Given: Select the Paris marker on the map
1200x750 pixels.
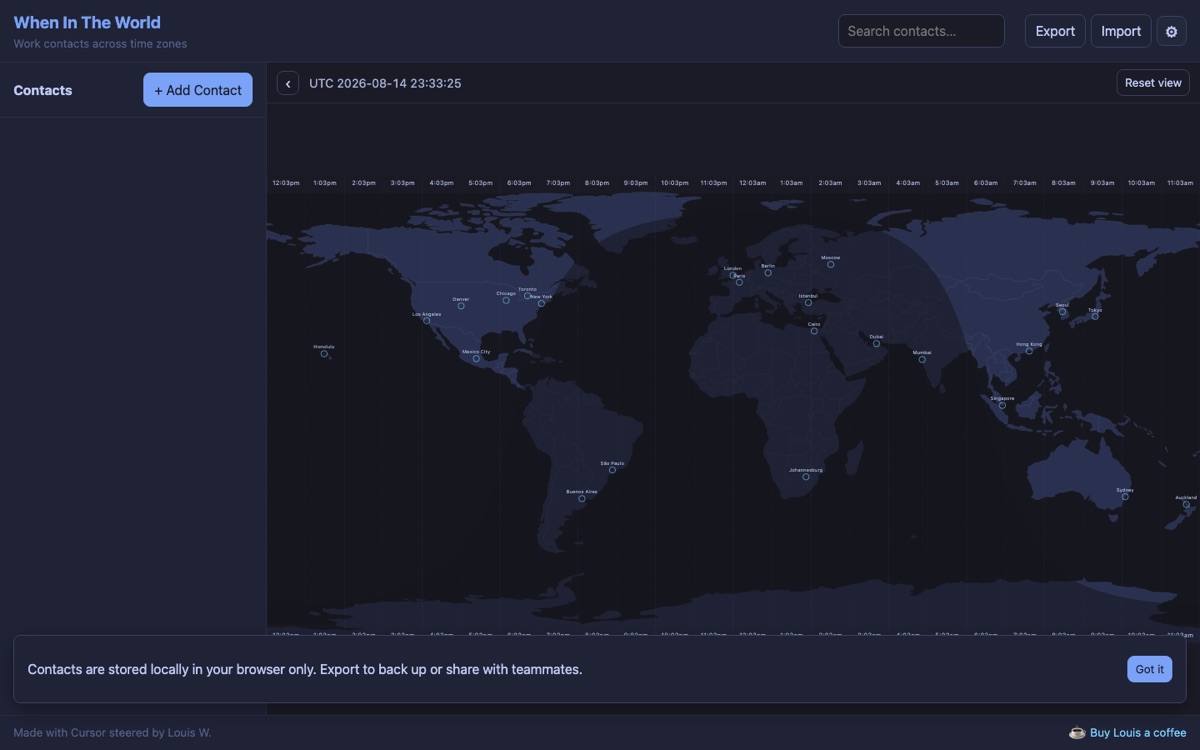Looking at the screenshot, I should pyautogui.click(x=740, y=282).
